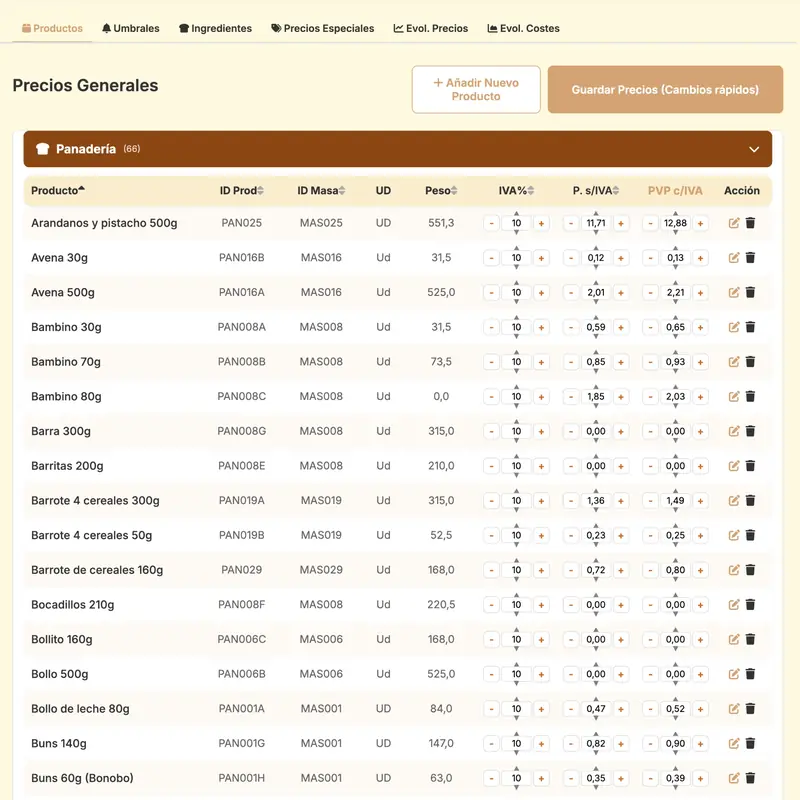Sort table by Producto column
This screenshot has width=800, height=800.
coord(58,190)
